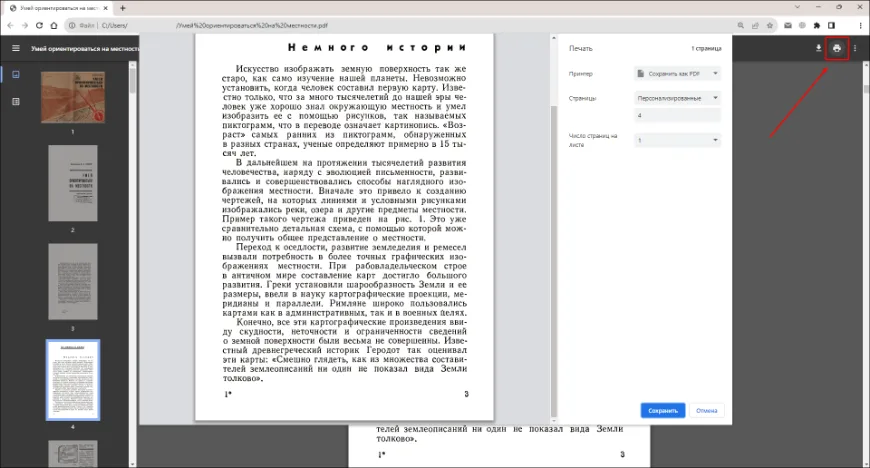The image size is (870, 468).
Task: Open the pages per sheet dropdown
Action: pyautogui.click(x=677, y=140)
